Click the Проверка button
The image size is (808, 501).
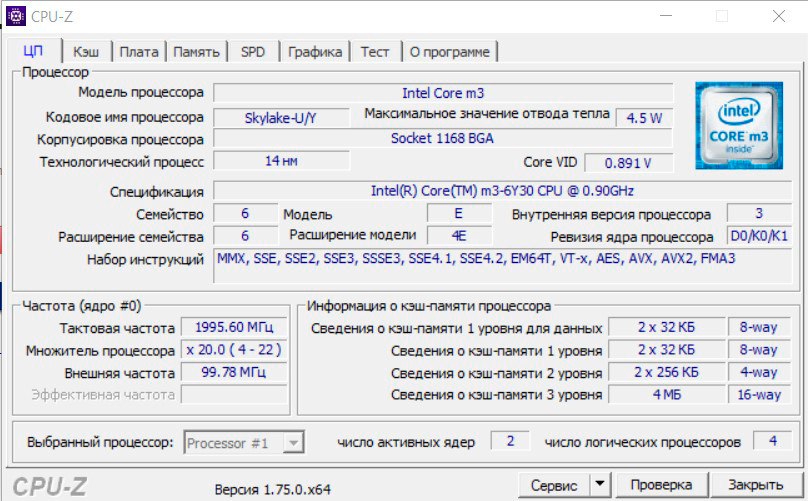[x=661, y=485]
